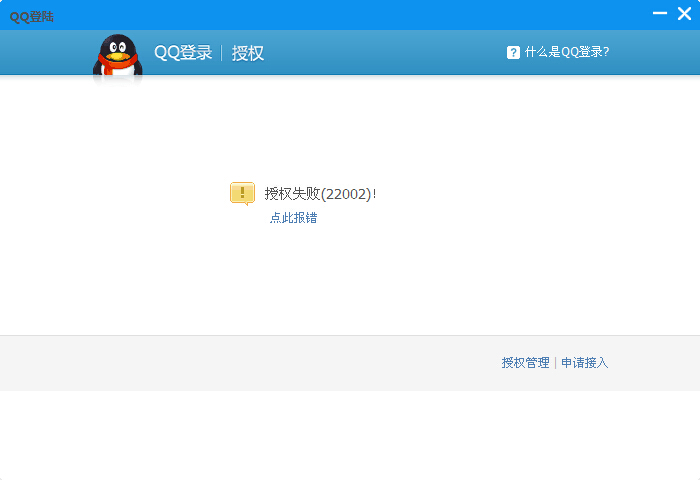
Task: Click the QQ登陆 window title
Action: pyautogui.click(x=32, y=17)
